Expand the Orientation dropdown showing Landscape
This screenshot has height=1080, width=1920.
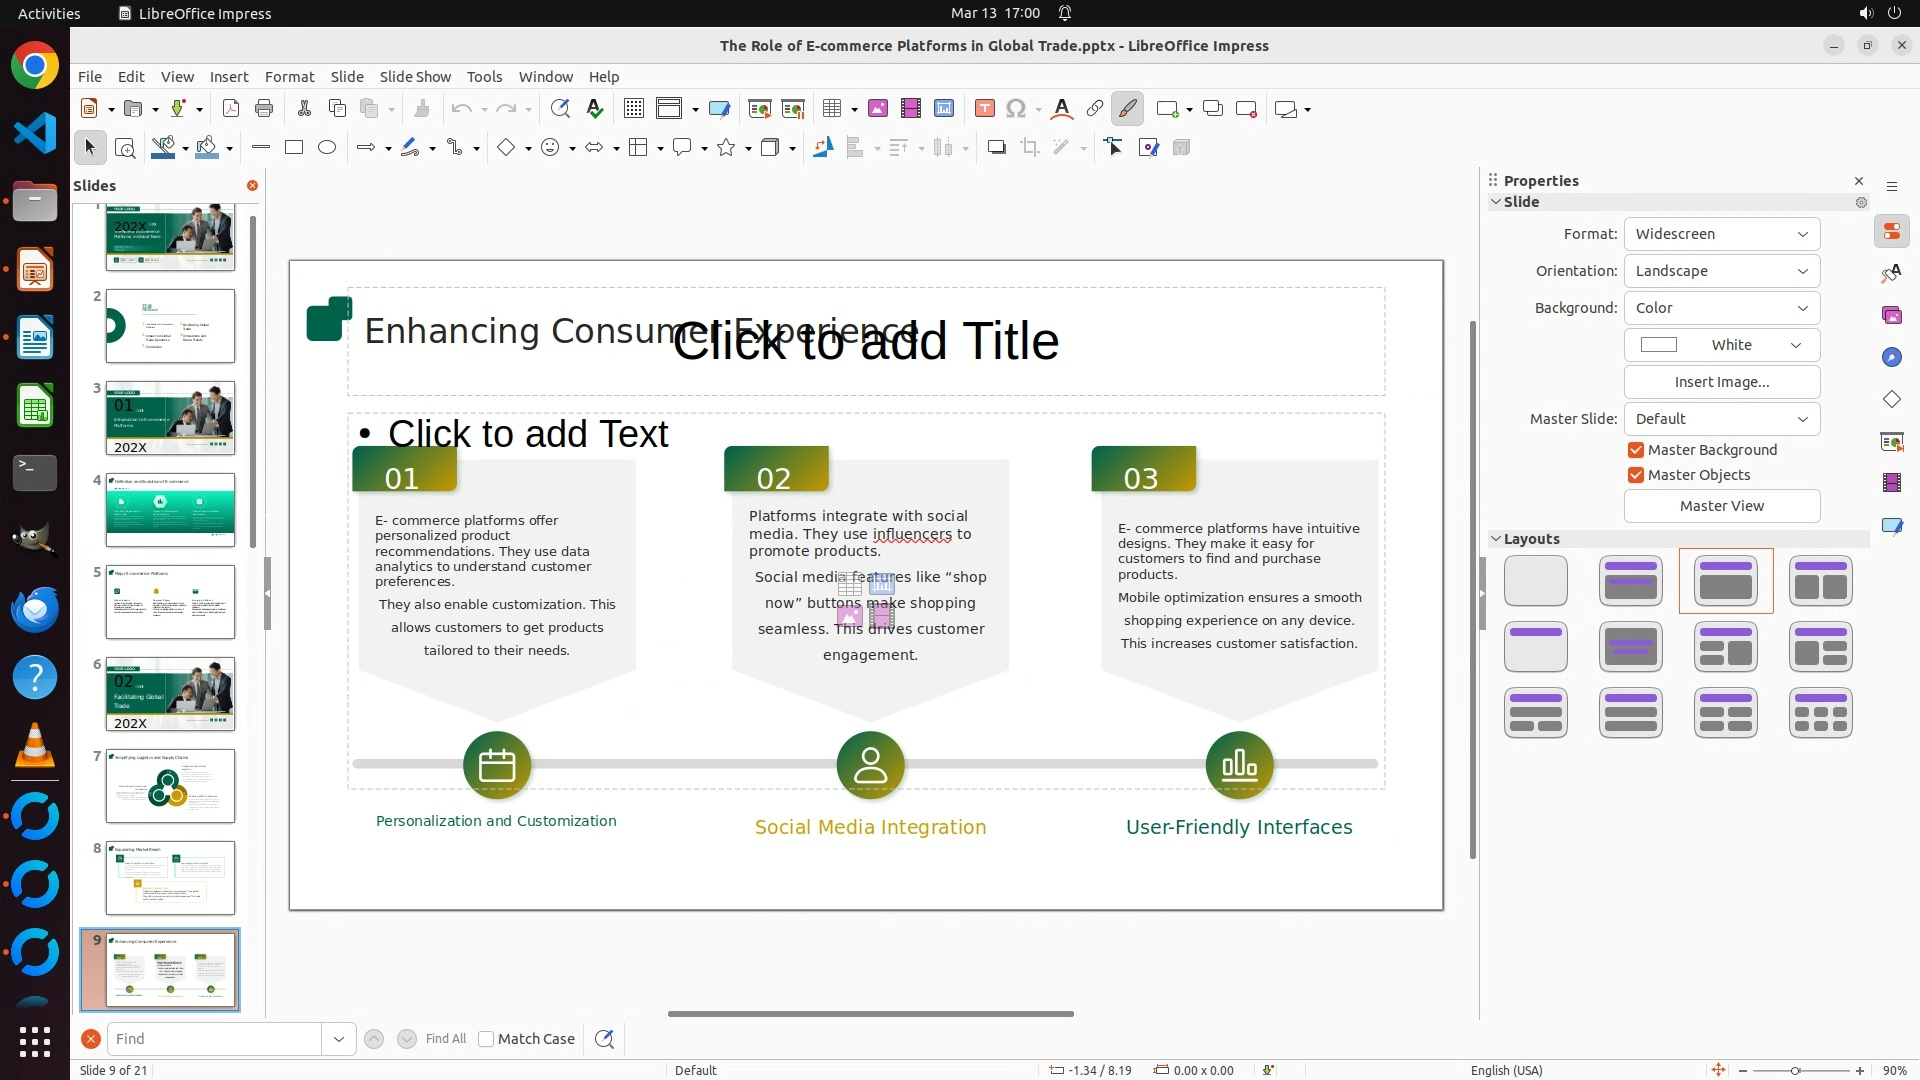pyautogui.click(x=1721, y=271)
